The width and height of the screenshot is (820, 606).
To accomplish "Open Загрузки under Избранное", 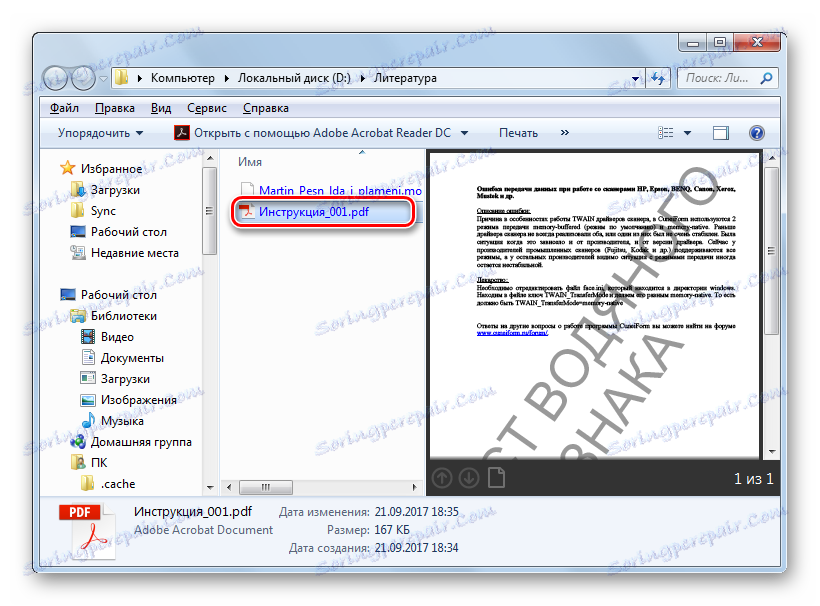I will tap(116, 190).
